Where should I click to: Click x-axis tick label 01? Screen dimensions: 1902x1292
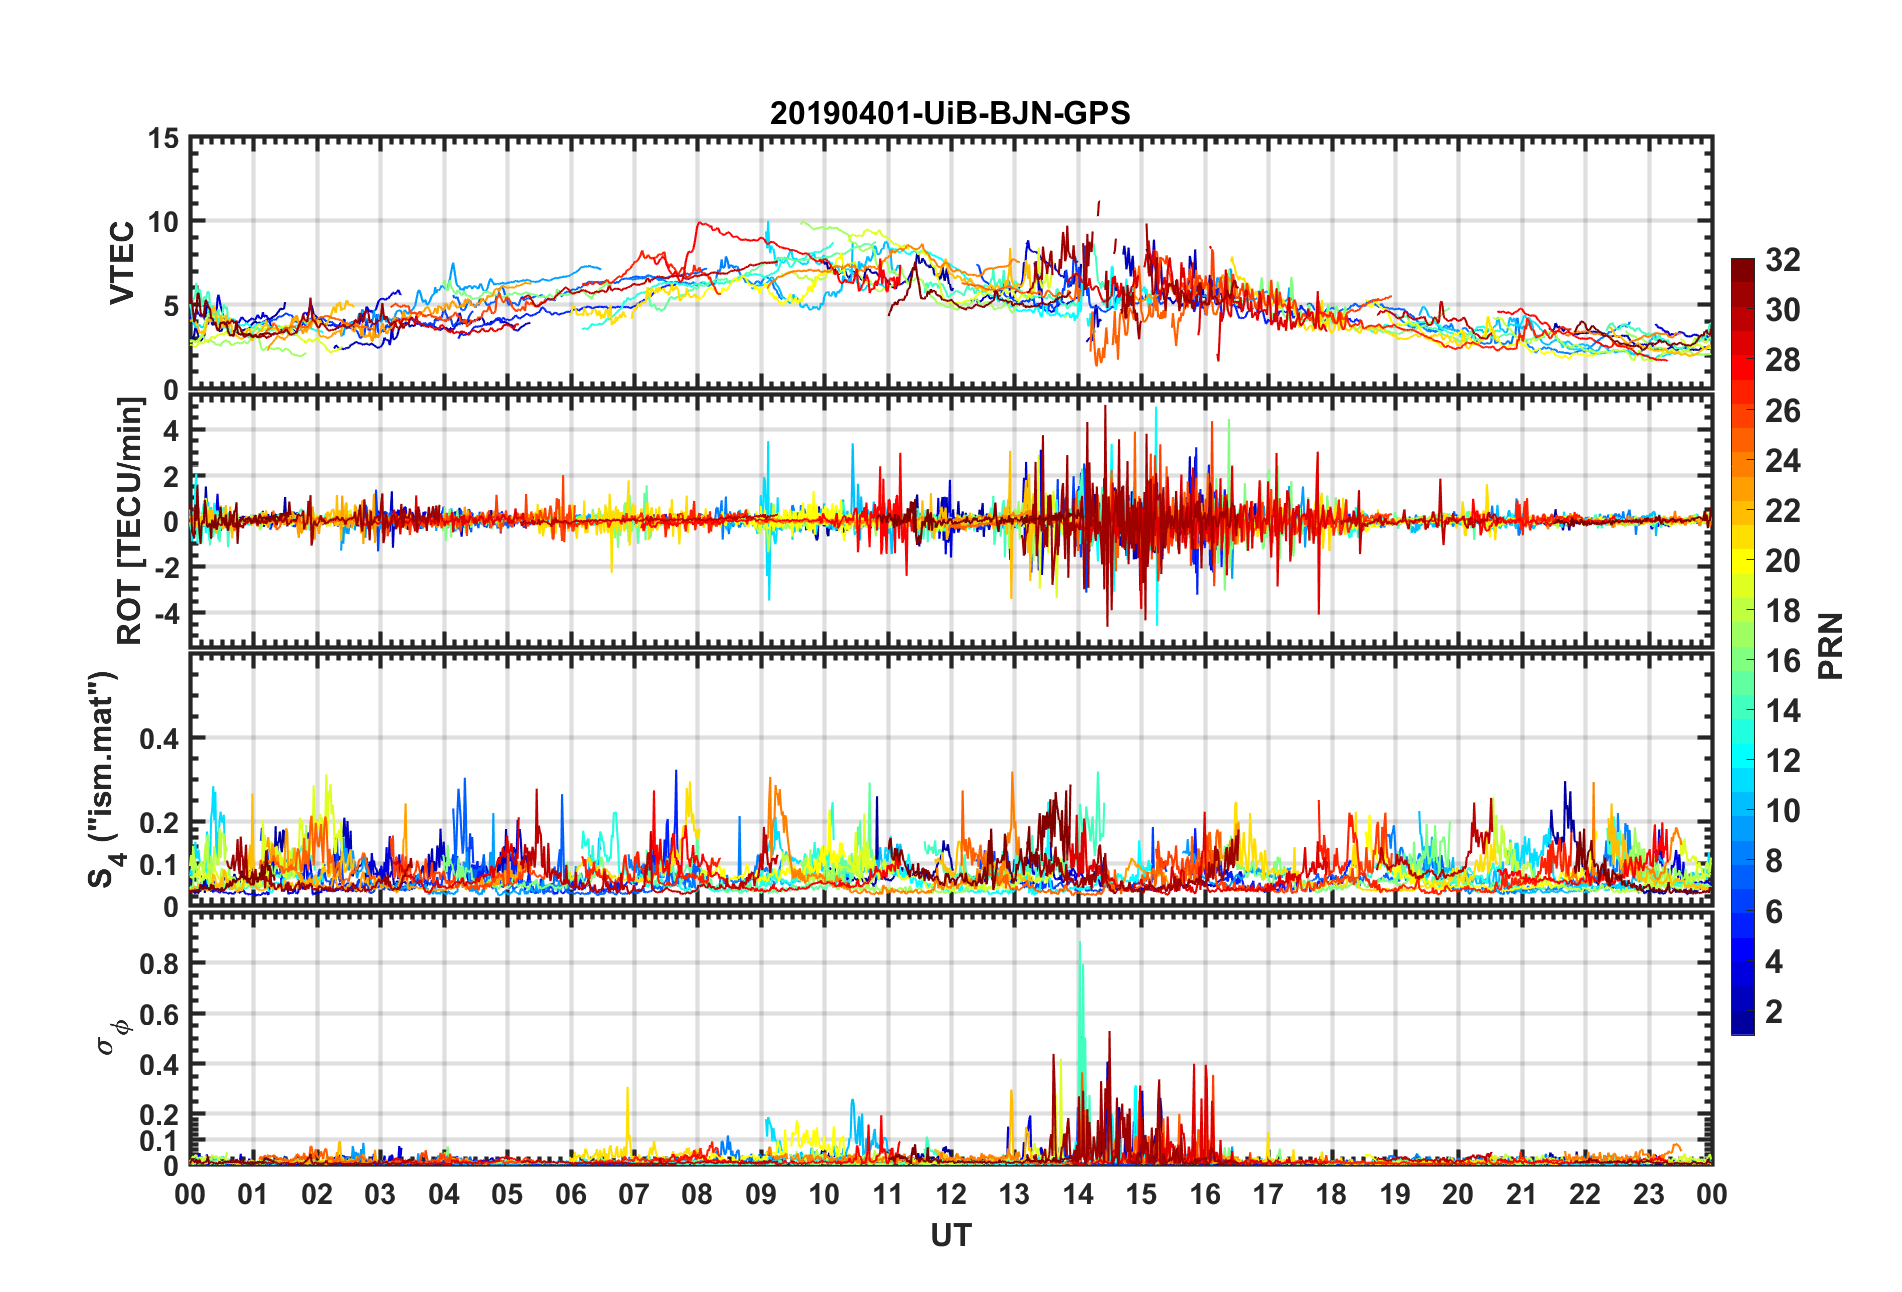point(253,1194)
